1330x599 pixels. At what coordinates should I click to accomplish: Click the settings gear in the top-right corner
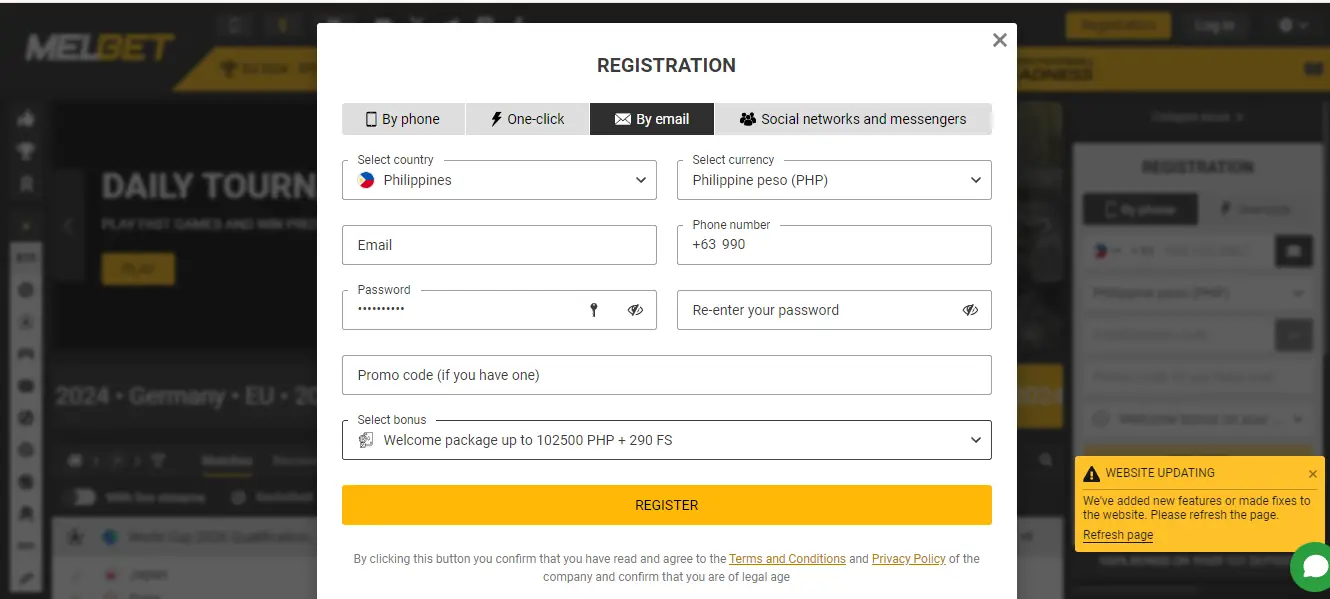(x=1286, y=25)
